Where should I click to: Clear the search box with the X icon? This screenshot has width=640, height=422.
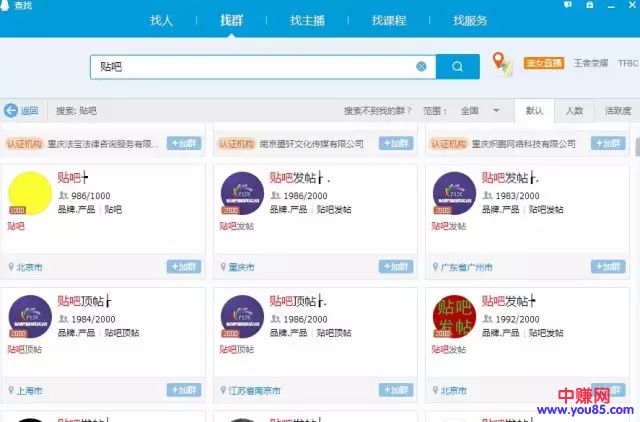[x=421, y=67]
